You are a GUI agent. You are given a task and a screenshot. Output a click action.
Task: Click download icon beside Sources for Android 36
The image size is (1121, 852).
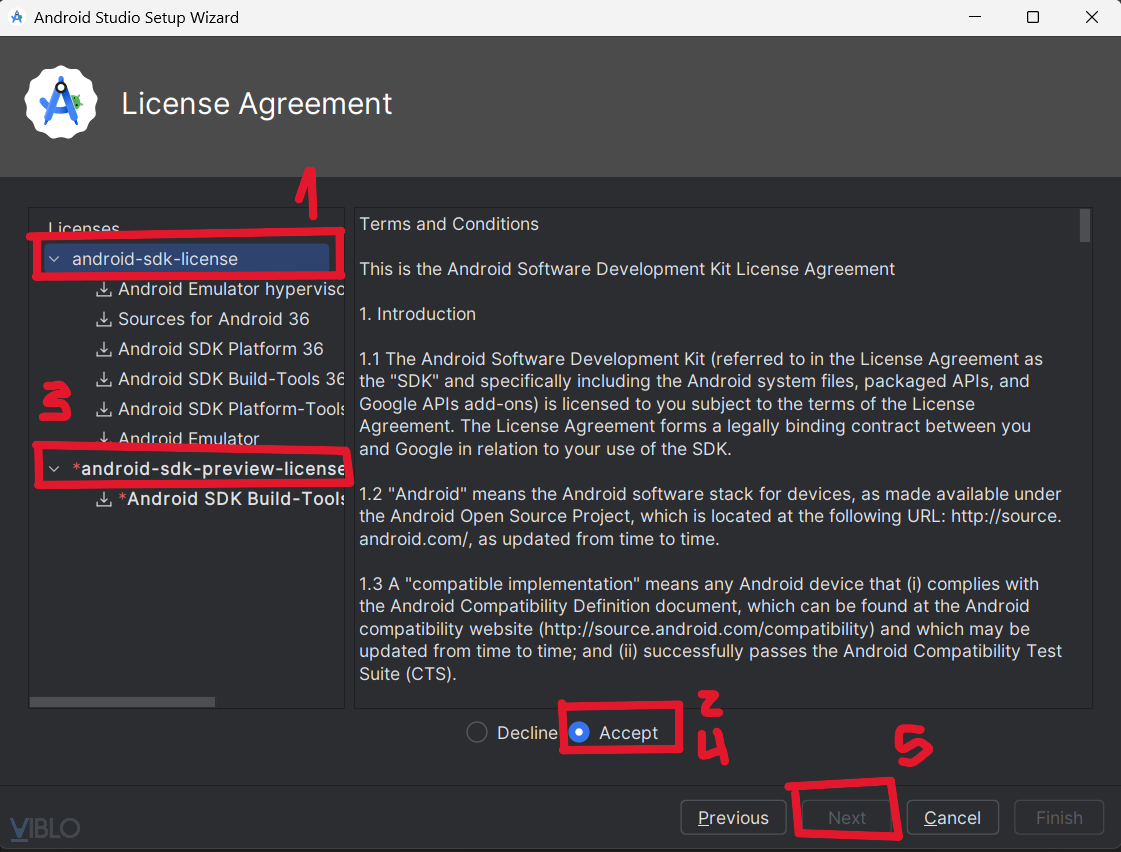[103, 319]
